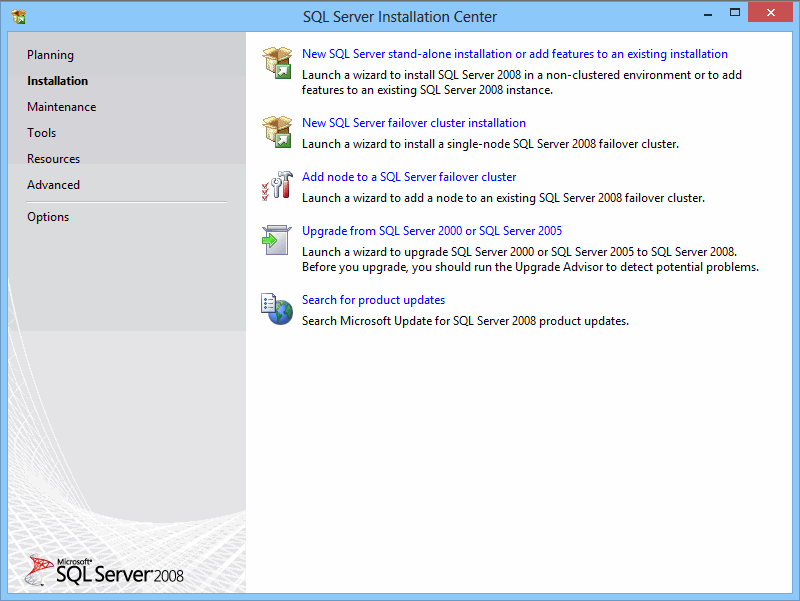Click text 'Search Microsoft Update for SQL Server 2008 product updates'
The width and height of the screenshot is (800, 601).
465,321
